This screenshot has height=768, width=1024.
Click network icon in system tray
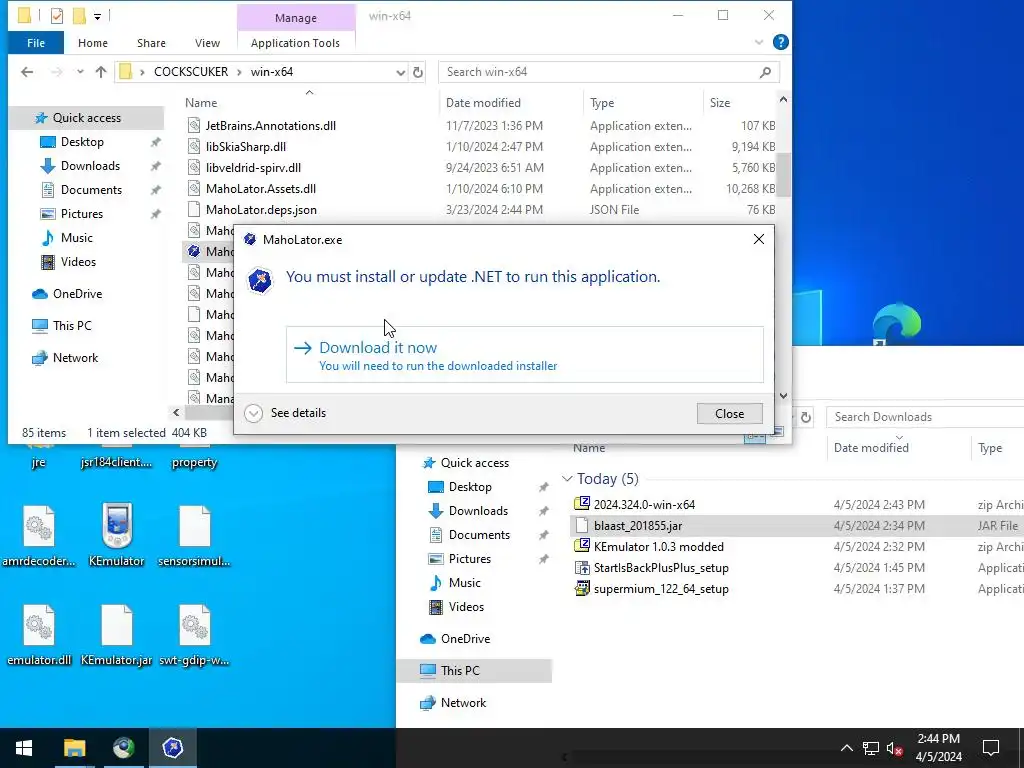[x=871, y=748]
